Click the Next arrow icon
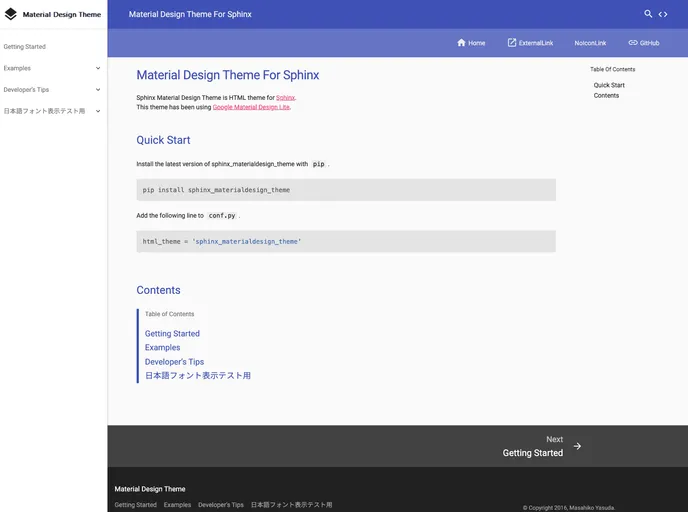 click(577, 446)
